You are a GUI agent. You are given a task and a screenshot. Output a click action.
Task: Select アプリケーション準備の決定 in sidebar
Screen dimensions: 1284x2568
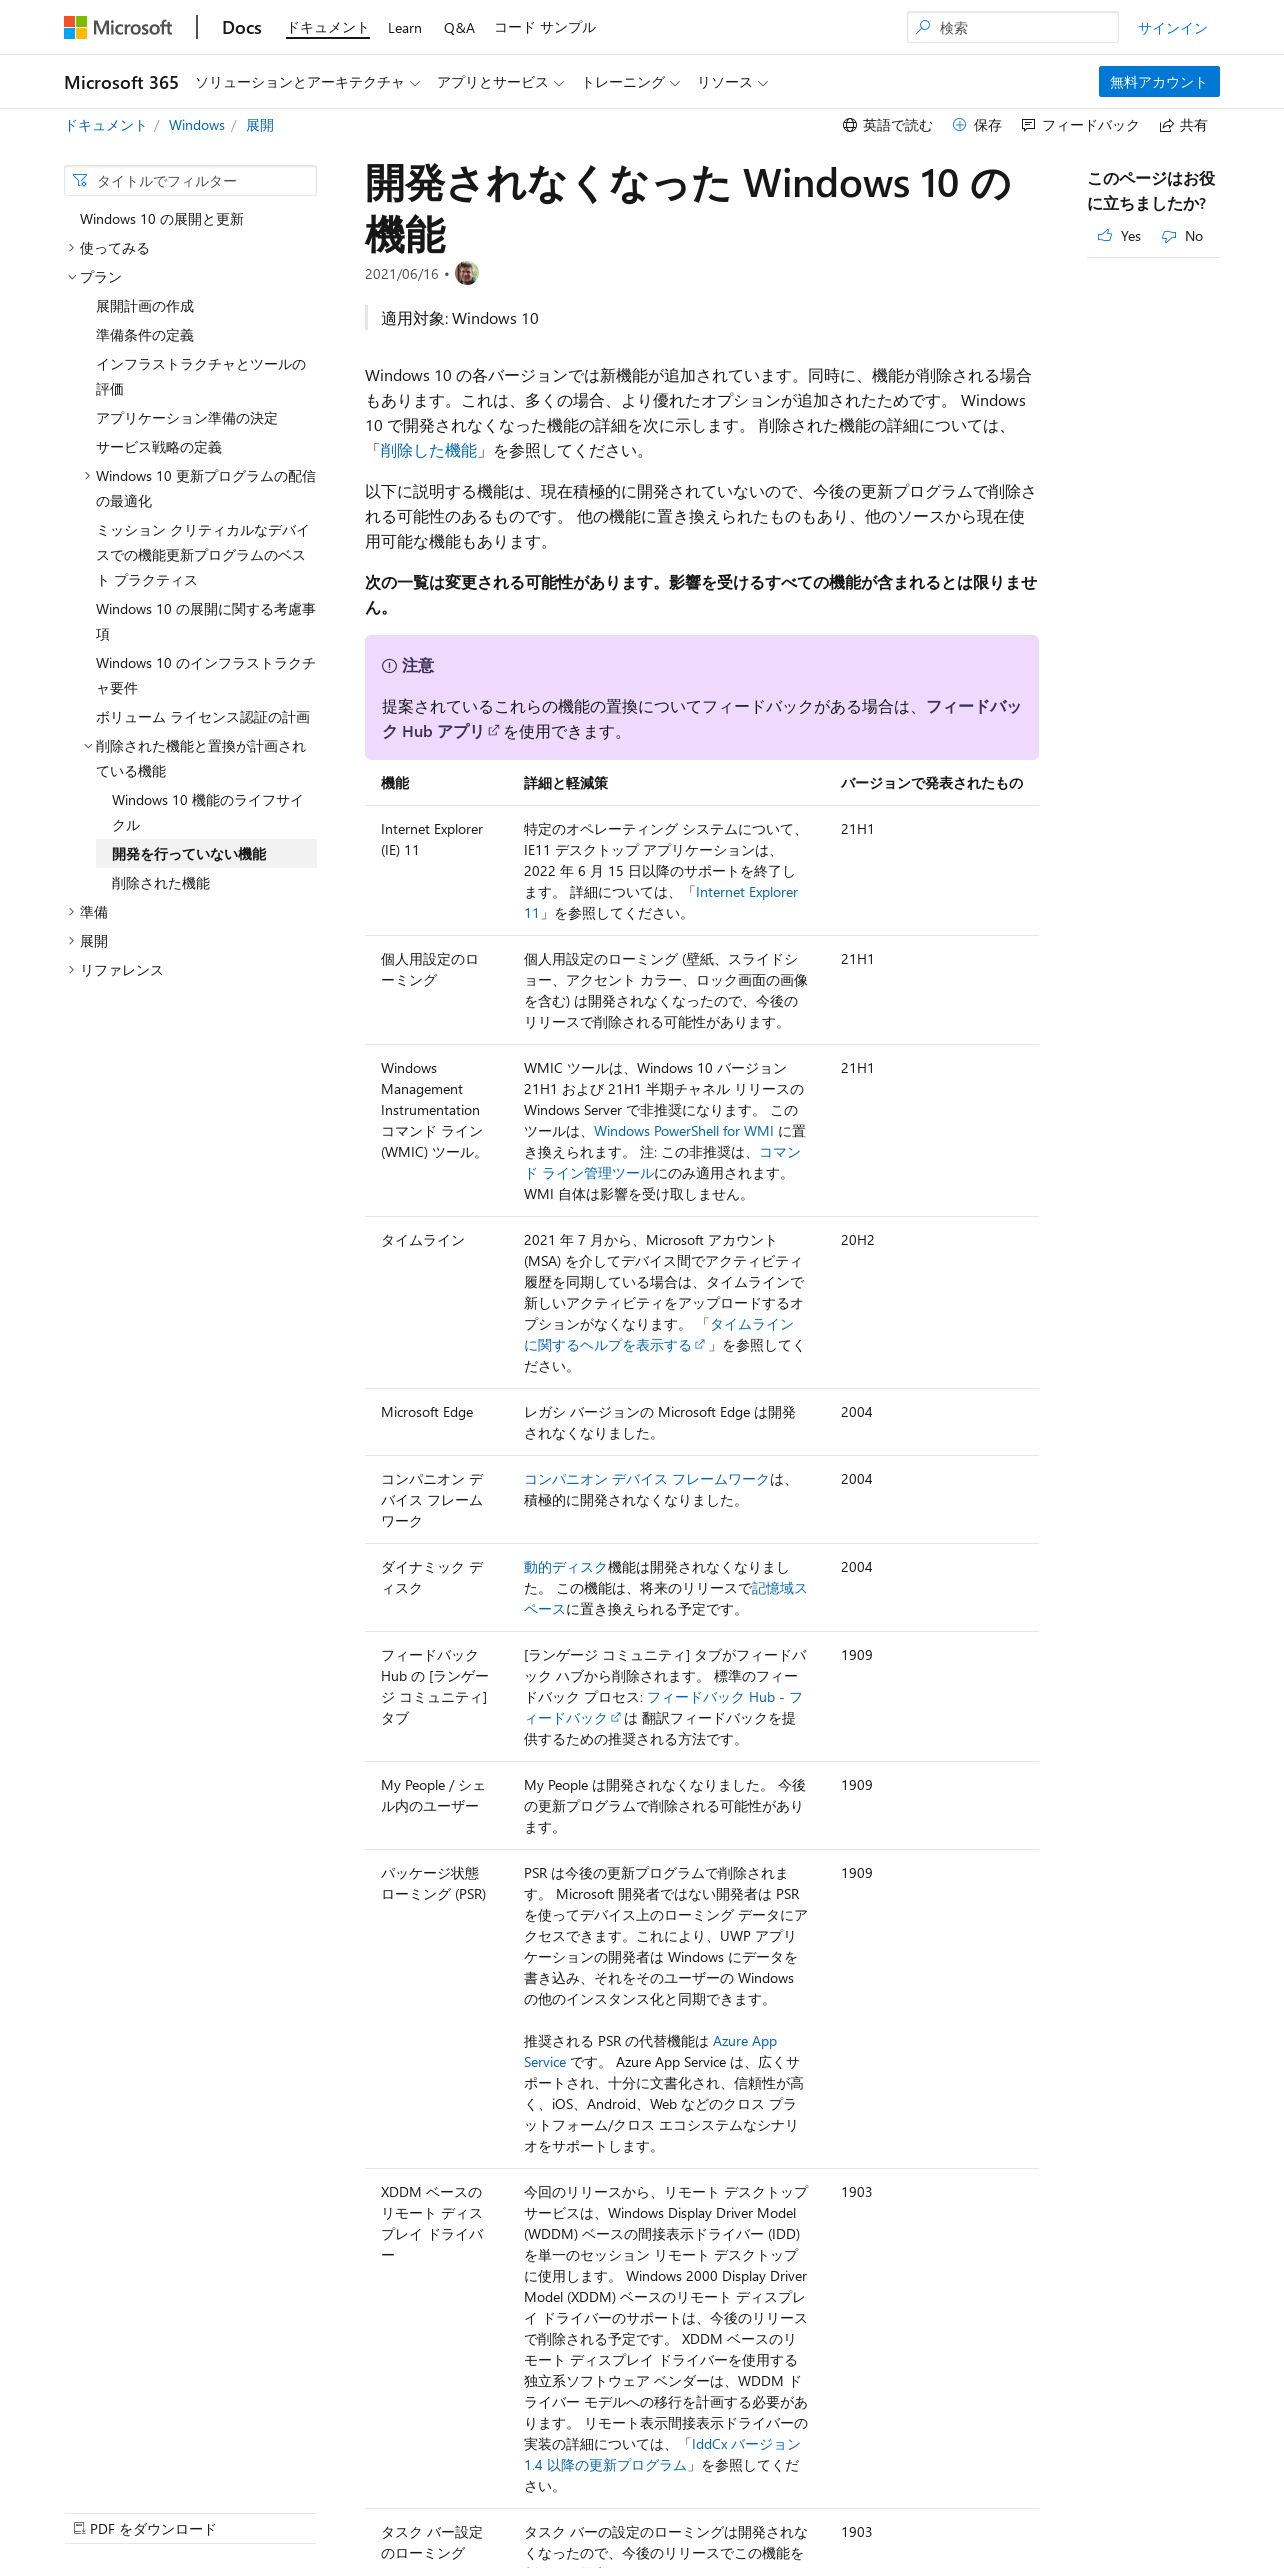tap(187, 418)
